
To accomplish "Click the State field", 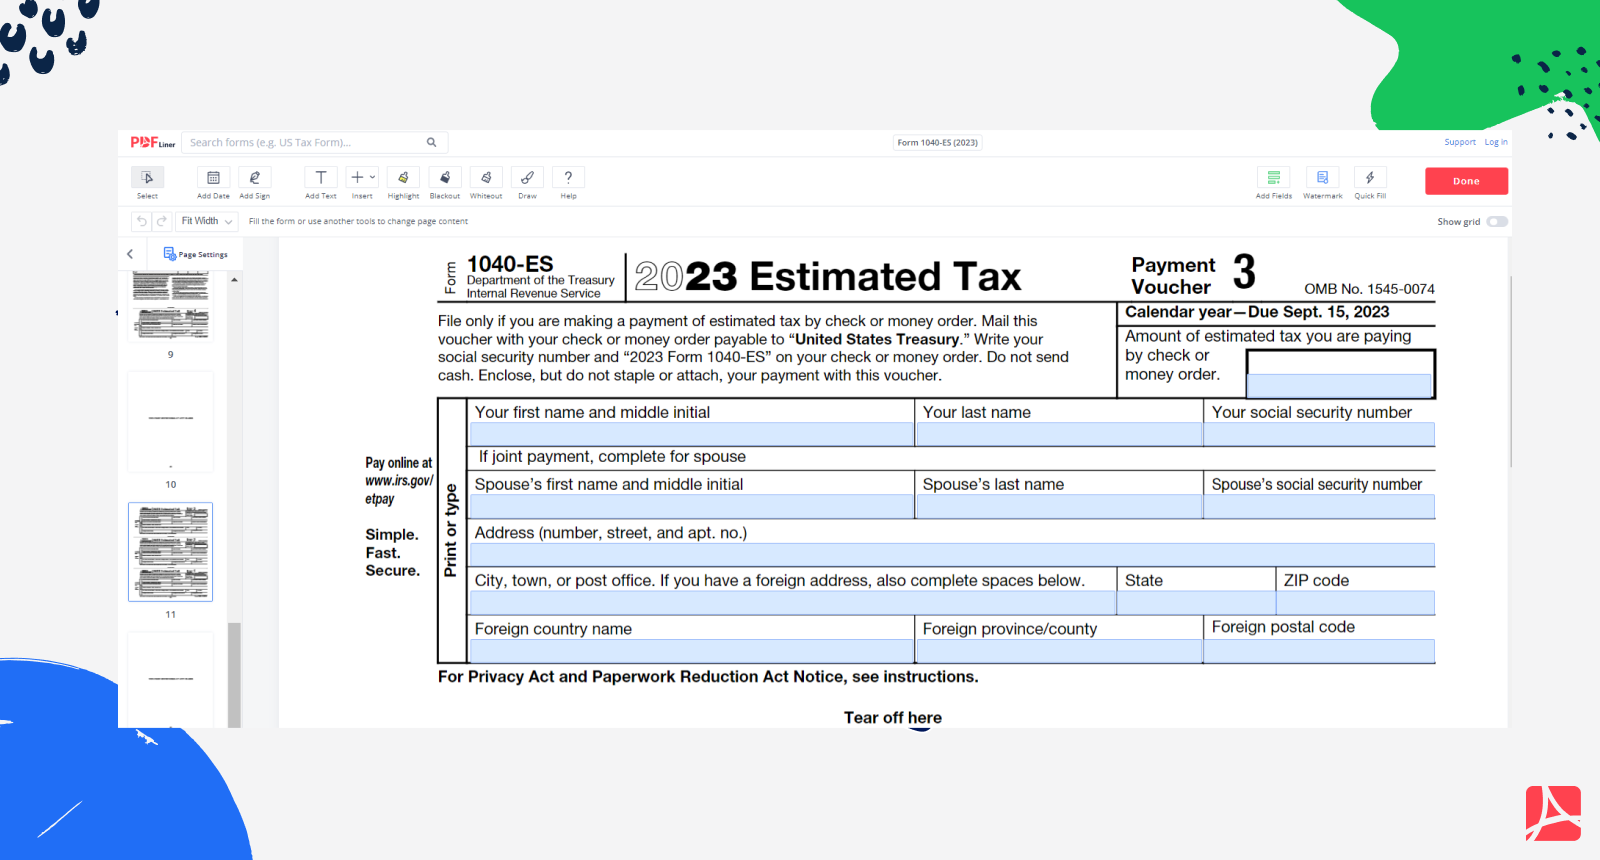I will pos(1196,603).
